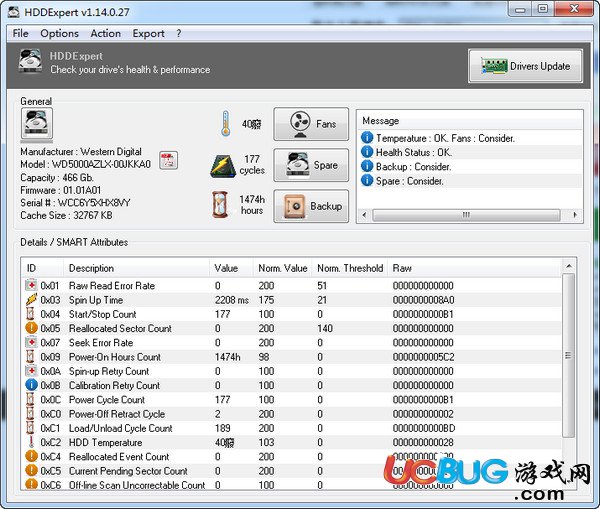600x509 pixels.
Task: Click the SMART table vertical scrollbar thumb
Action: coord(569,356)
